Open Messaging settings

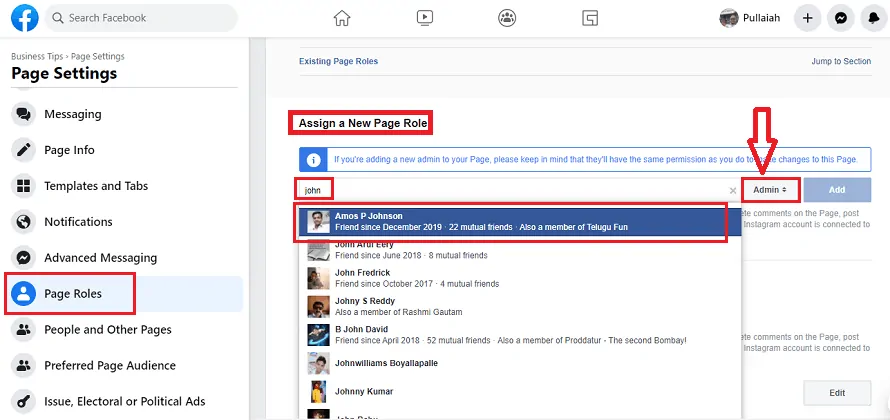coord(127,114)
